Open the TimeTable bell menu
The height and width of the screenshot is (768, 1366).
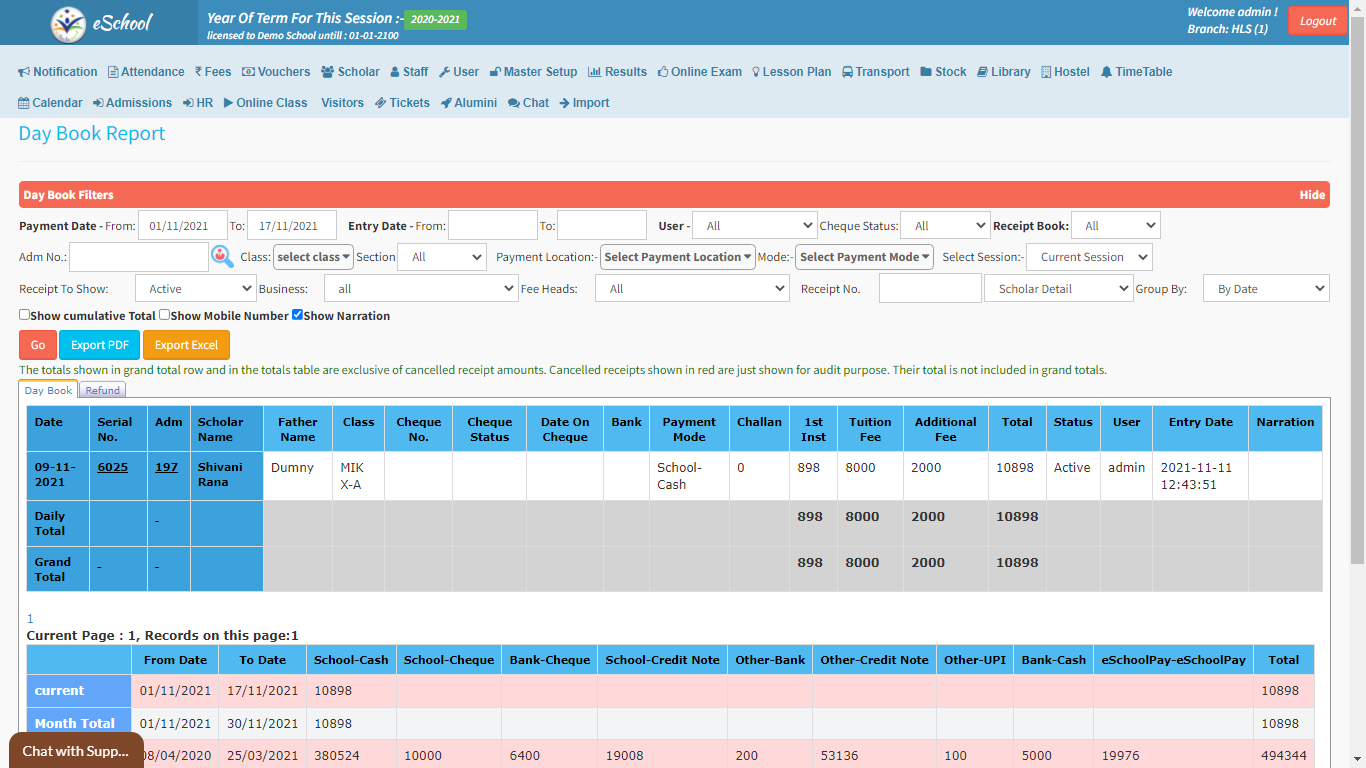[x=1136, y=72]
